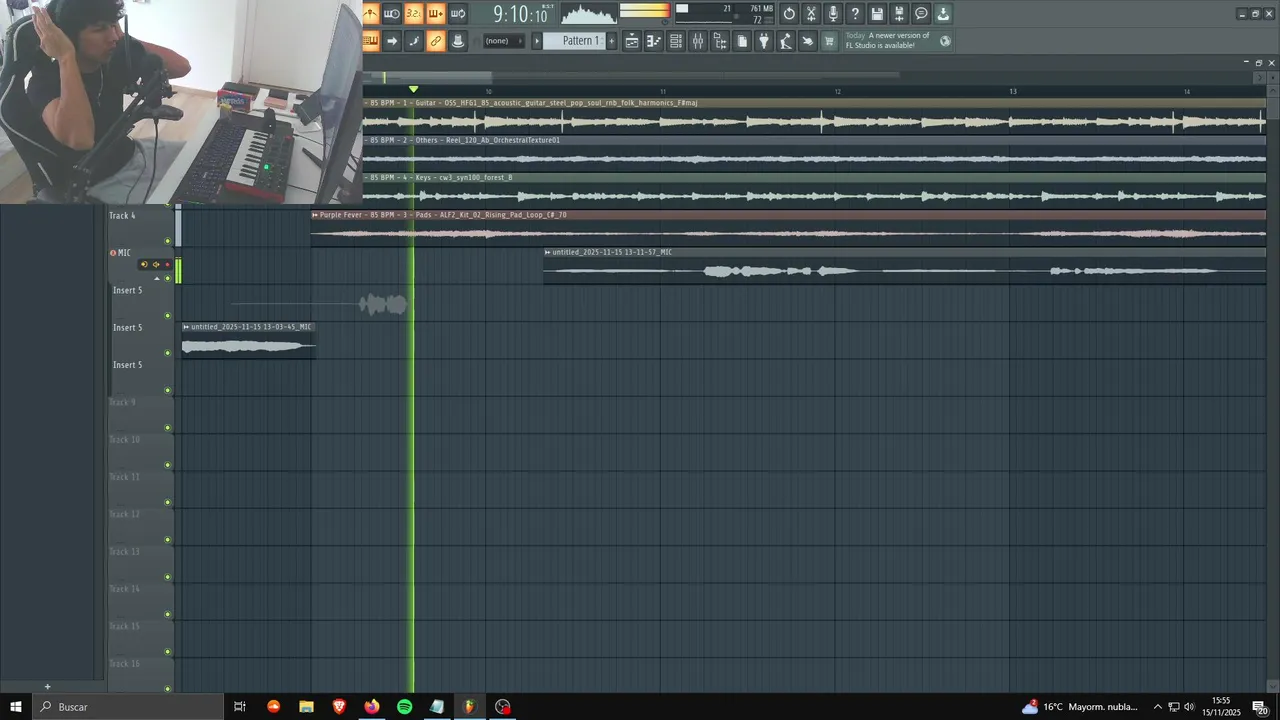Open Firefox from the taskbar
This screenshot has width=1280, height=720.
click(372, 707)
